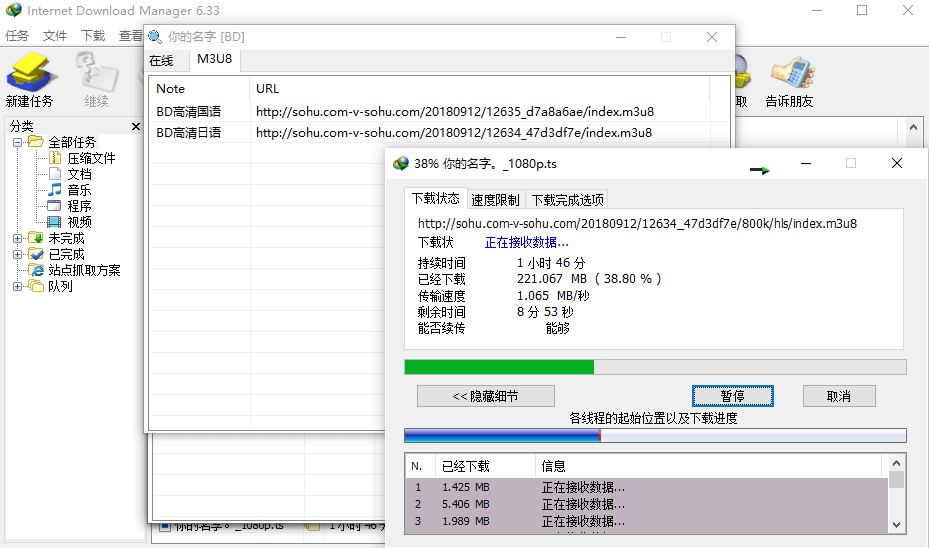Click the 压缩文件 category icon

[55, 158]
